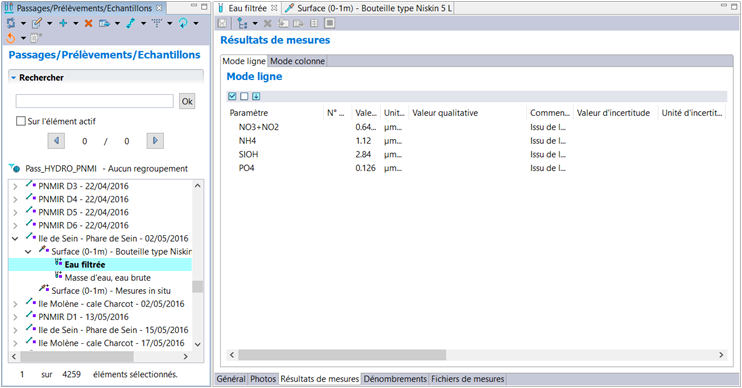Click the grey export arrow icon in the editor toolbar
The image size is (742, 388).
point(298,23)
